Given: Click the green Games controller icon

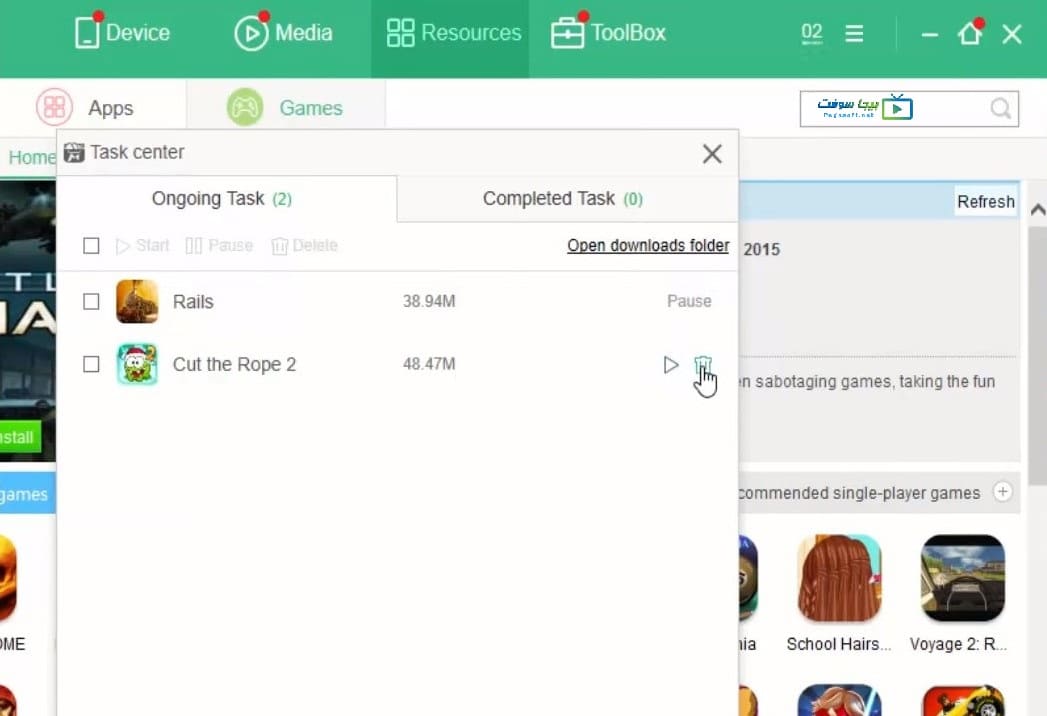Looking at the screenshot, I should (x=245, y=107).
